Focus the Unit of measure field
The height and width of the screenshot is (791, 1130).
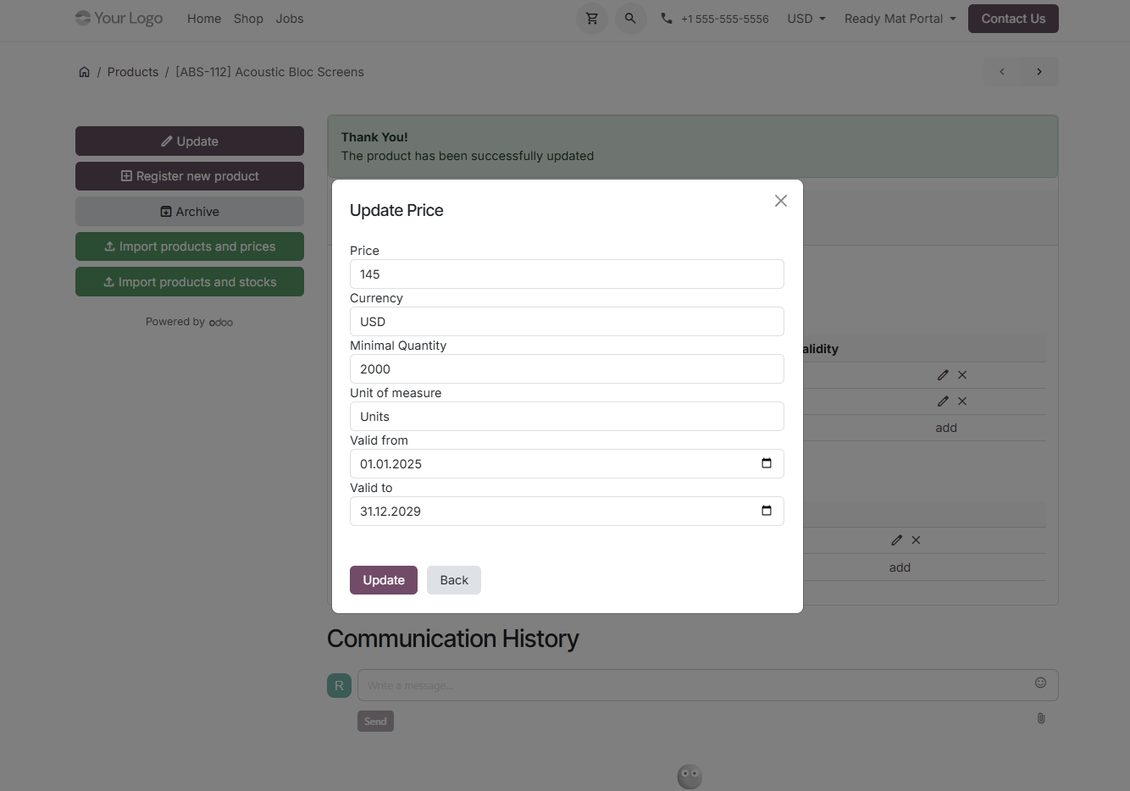point(566,416)
